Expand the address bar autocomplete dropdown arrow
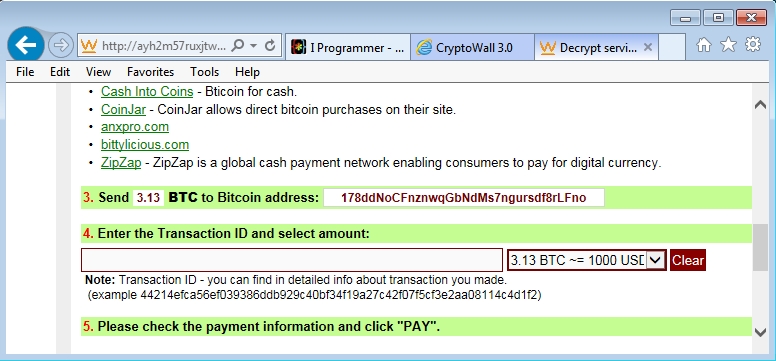This screenshot has height=361, width=776. tap(253, 46)
